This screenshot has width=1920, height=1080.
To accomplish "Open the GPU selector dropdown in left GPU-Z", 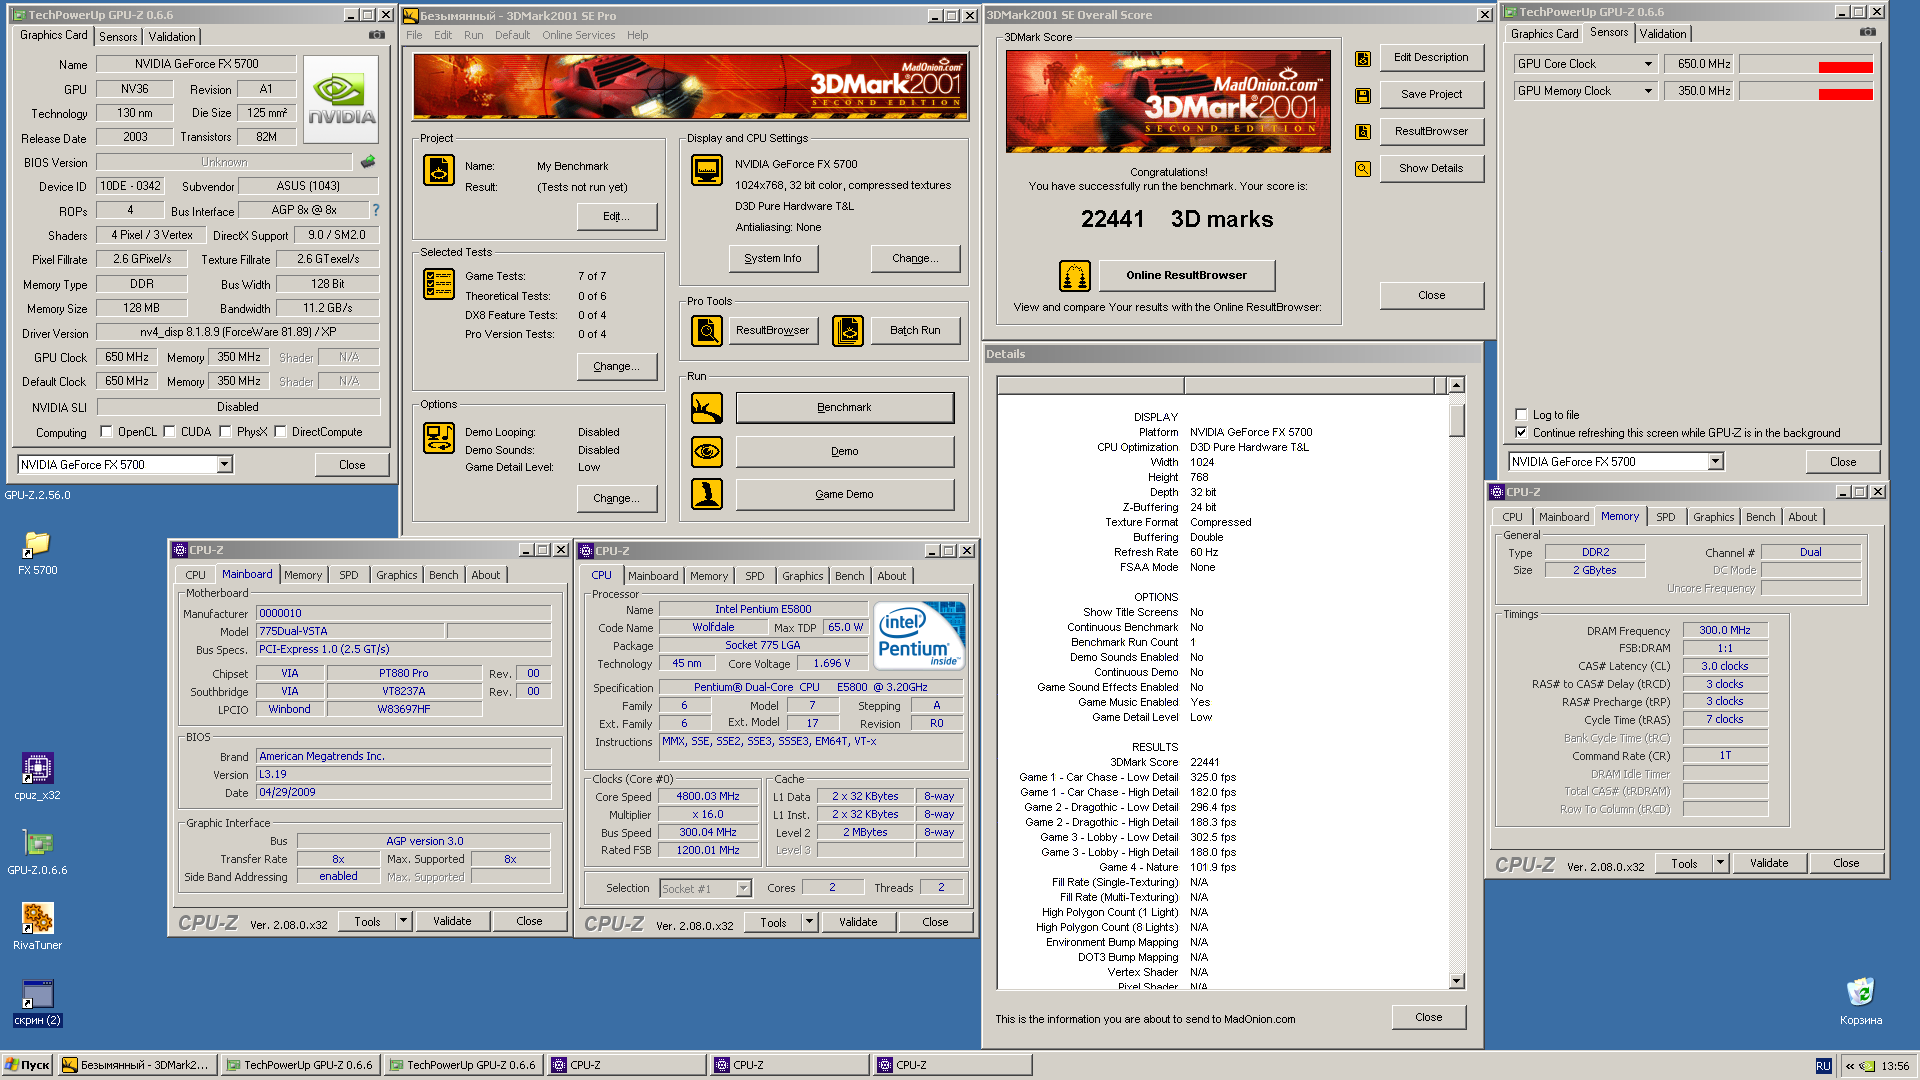I will pyautogui.click(x=224, y=464).
